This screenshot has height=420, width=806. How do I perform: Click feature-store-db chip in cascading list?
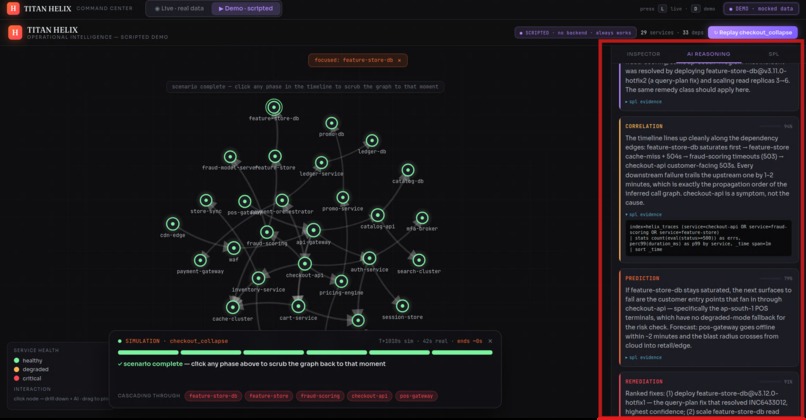tap(213, 396)
